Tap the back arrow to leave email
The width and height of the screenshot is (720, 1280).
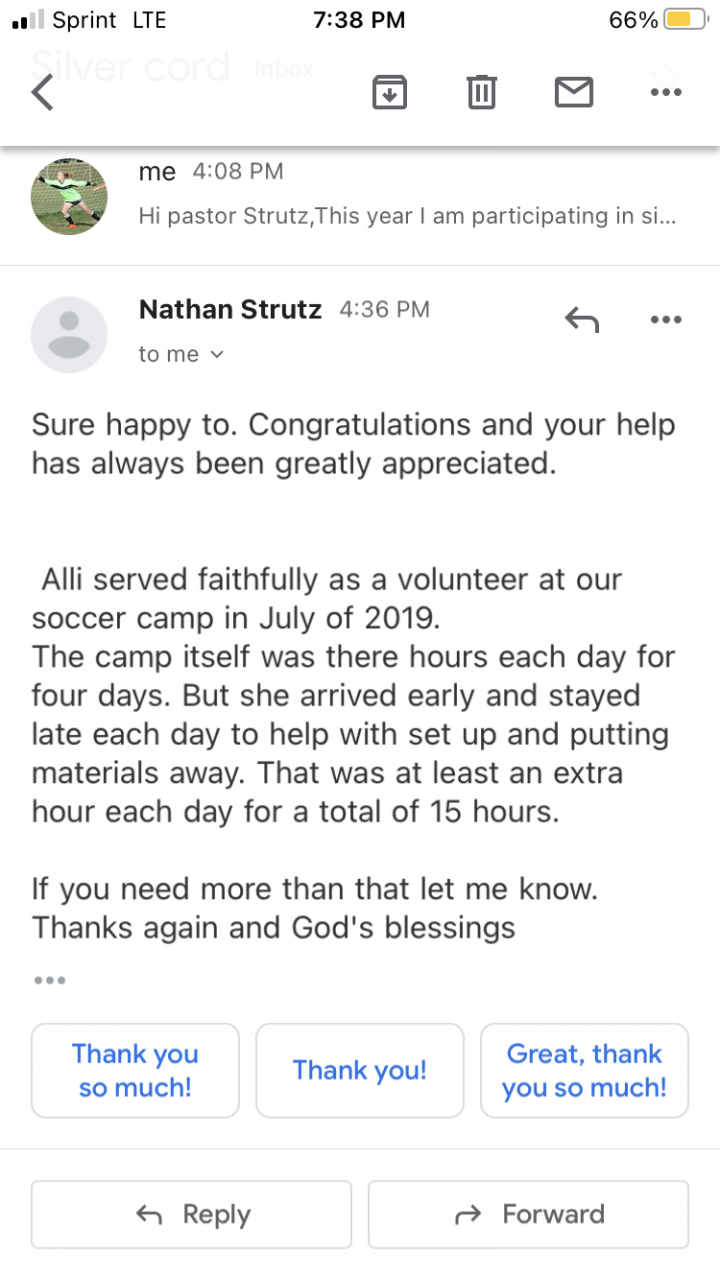[x=42, y=93]
